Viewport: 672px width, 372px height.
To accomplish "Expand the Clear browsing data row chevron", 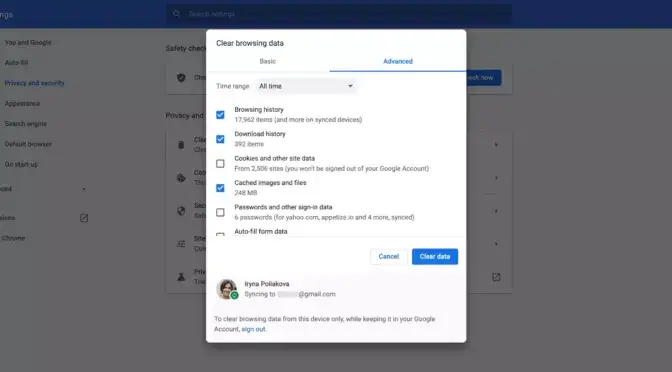I will click(496, 145).
